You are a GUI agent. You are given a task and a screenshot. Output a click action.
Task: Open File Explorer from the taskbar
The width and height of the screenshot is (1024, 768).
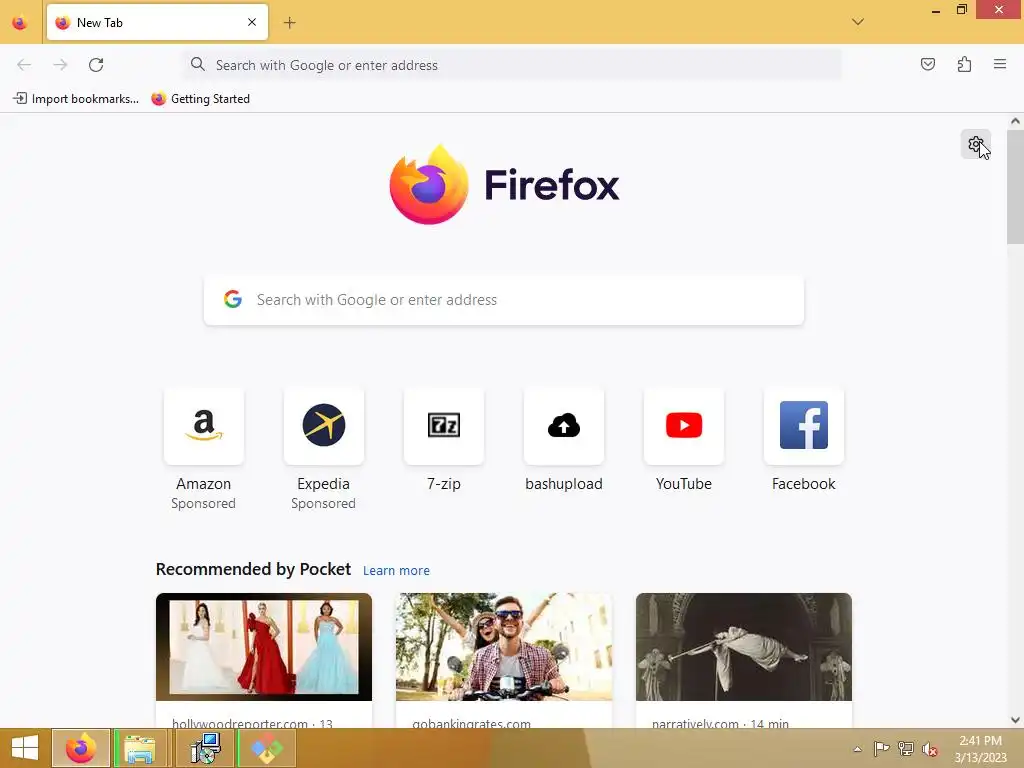pos(140,748)
